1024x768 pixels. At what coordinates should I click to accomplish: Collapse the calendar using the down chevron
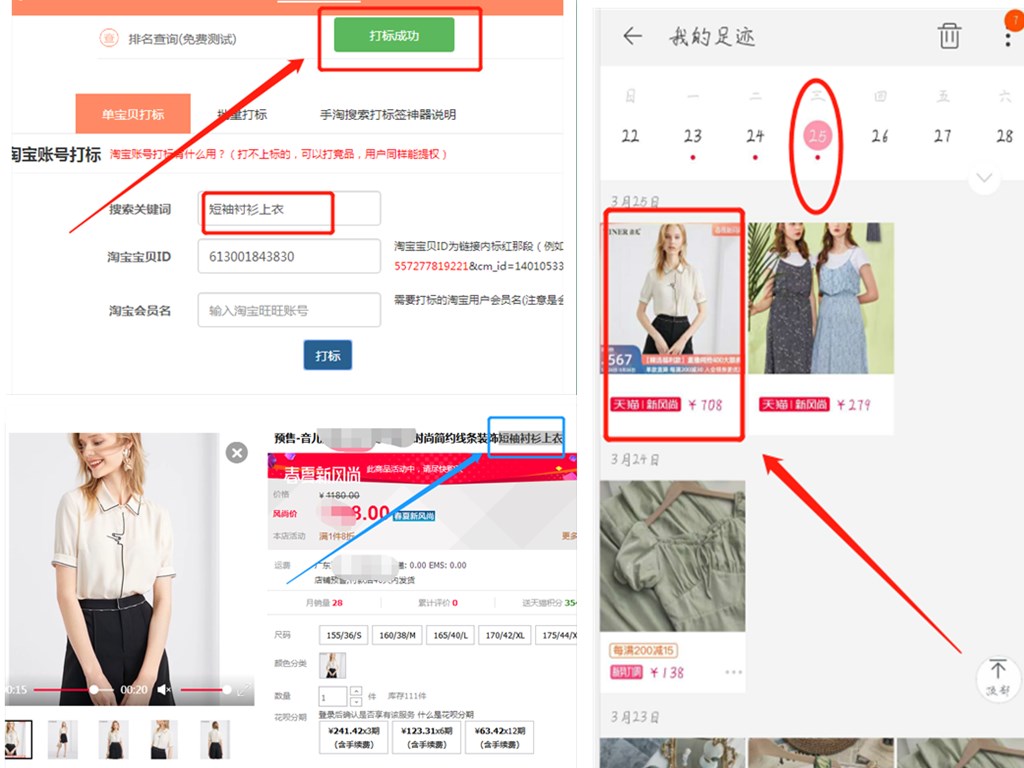(984, 178)
